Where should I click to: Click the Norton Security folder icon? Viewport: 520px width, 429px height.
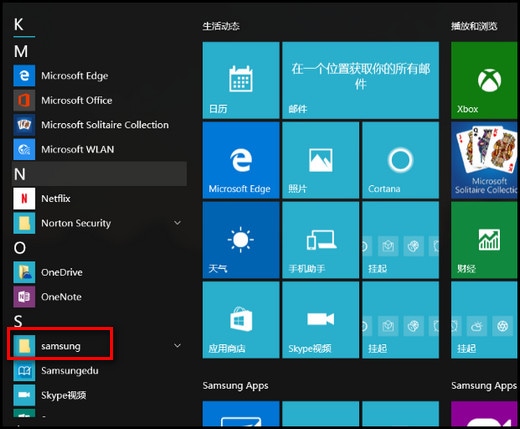click(x=24, y=223)
